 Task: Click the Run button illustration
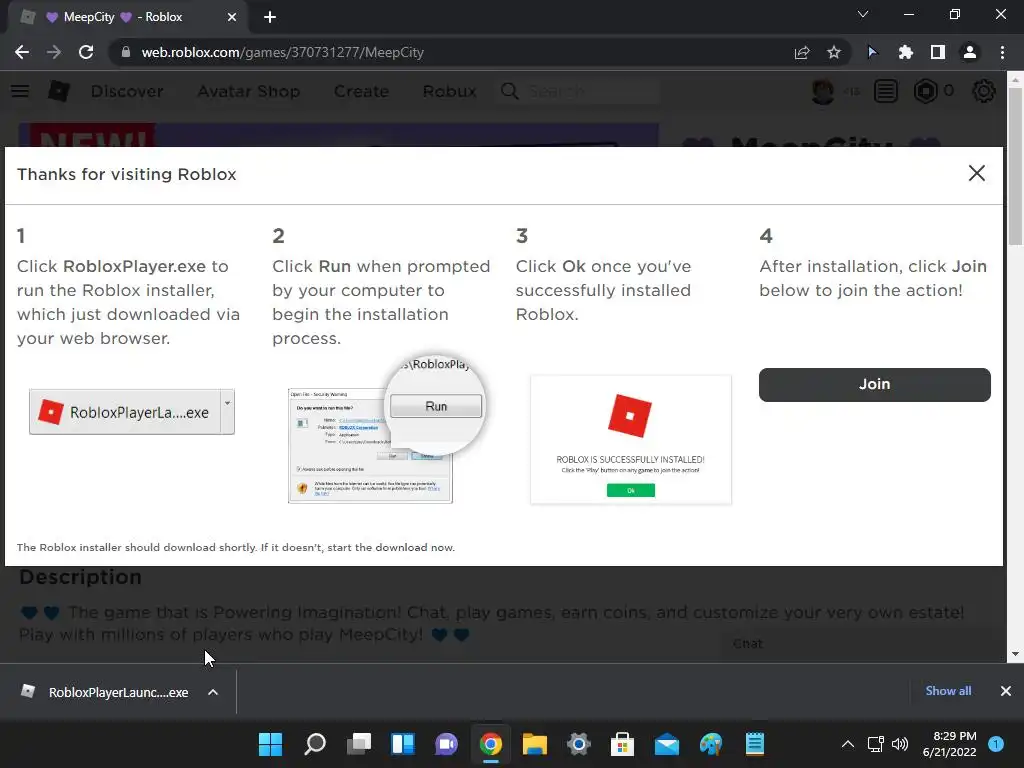(436, 406)
